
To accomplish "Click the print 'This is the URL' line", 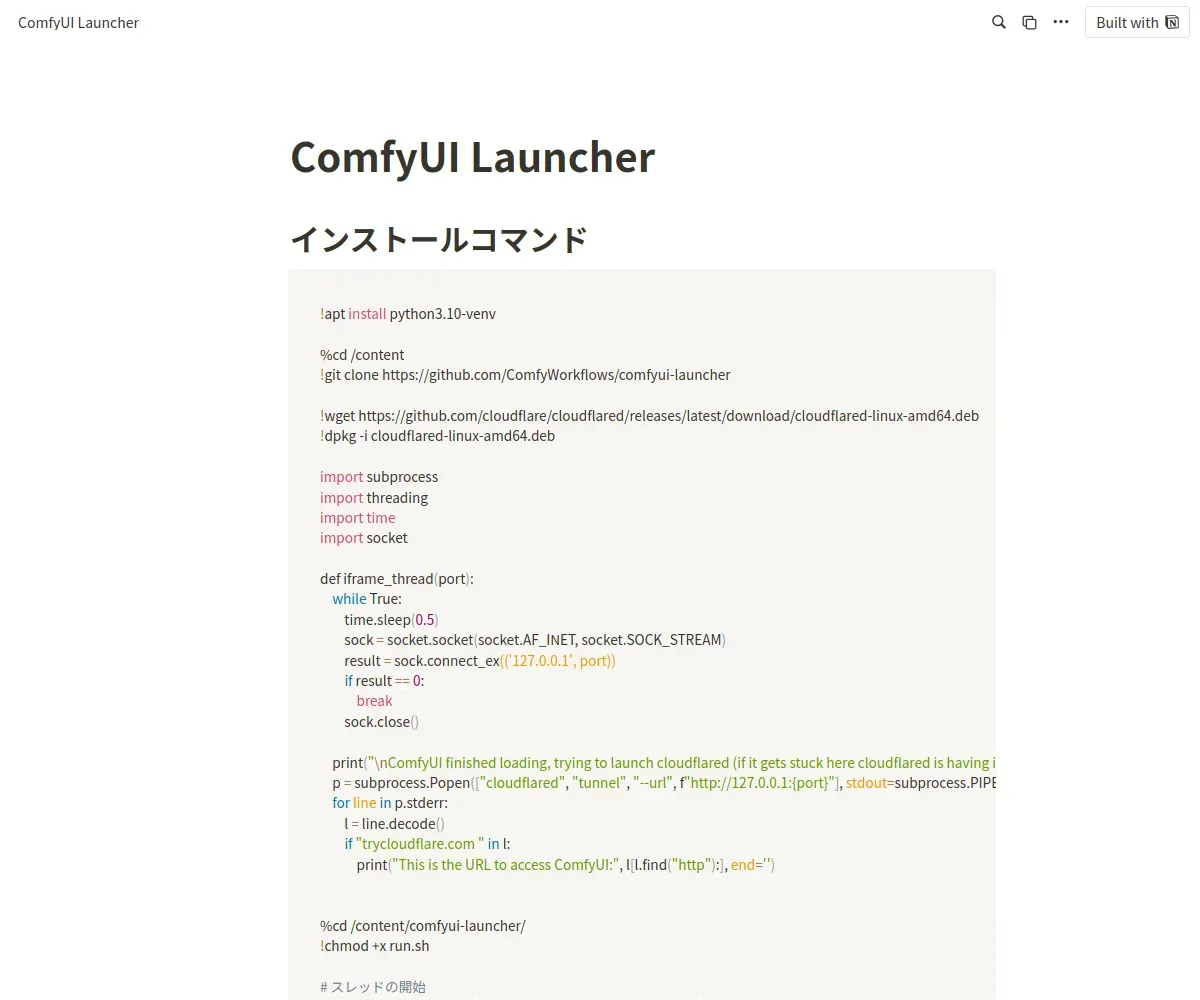I will click(x=566, y=865).
